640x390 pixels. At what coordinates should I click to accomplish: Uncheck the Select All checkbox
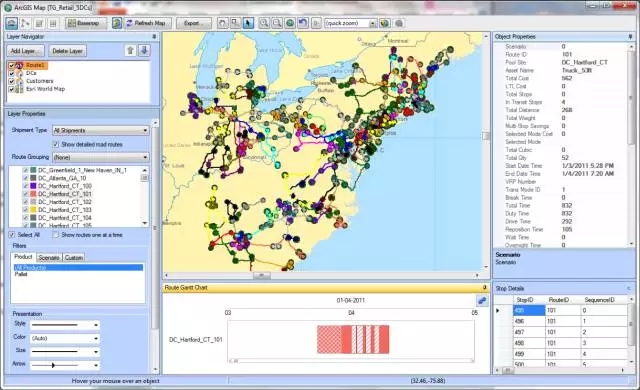pyautogui.click(x=12, y=235)
